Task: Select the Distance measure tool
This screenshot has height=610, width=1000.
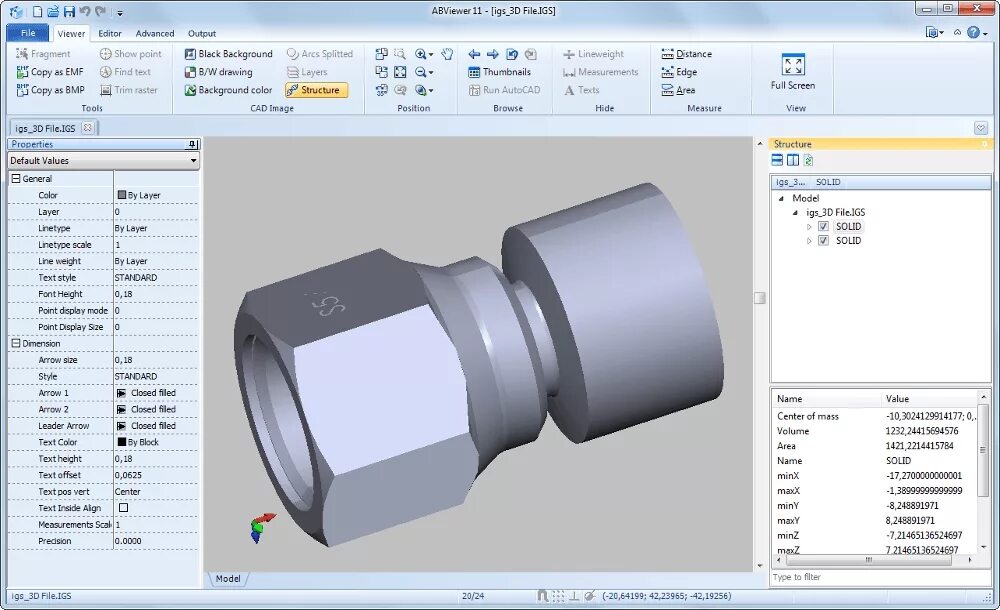Action: pyautogui.click(x=686, y=54)
